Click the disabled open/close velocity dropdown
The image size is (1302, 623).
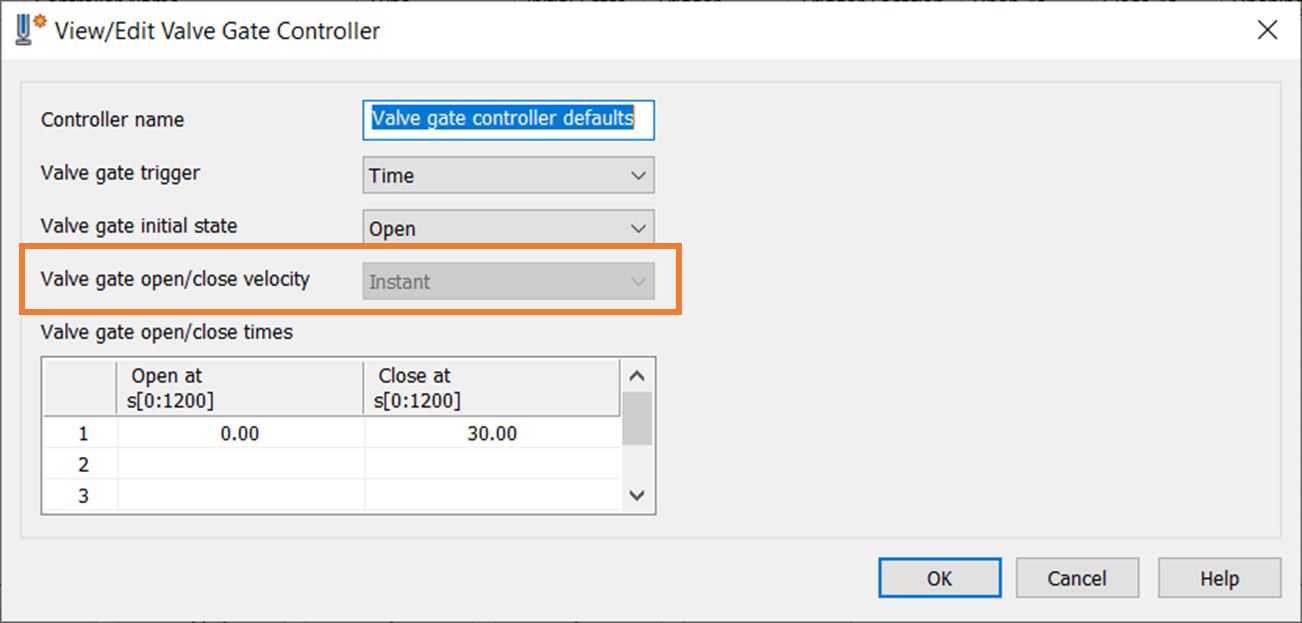click(x=508, y=282)
